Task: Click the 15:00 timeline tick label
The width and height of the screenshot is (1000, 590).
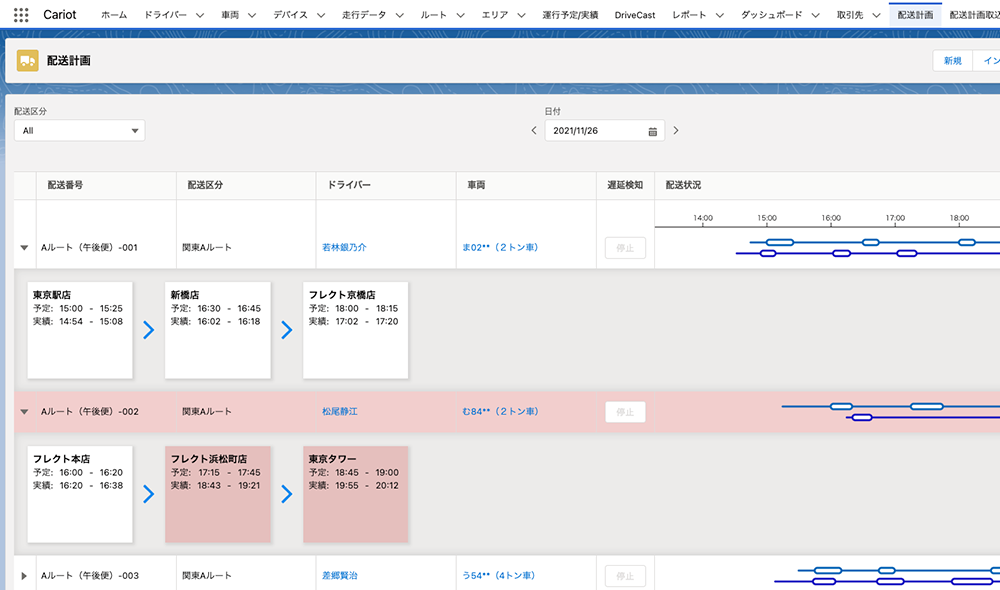Action: [767, 218]
